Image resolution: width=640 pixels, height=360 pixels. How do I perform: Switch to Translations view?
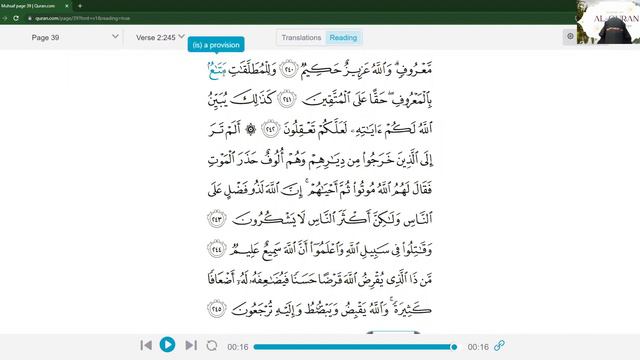tap(301, 38)
